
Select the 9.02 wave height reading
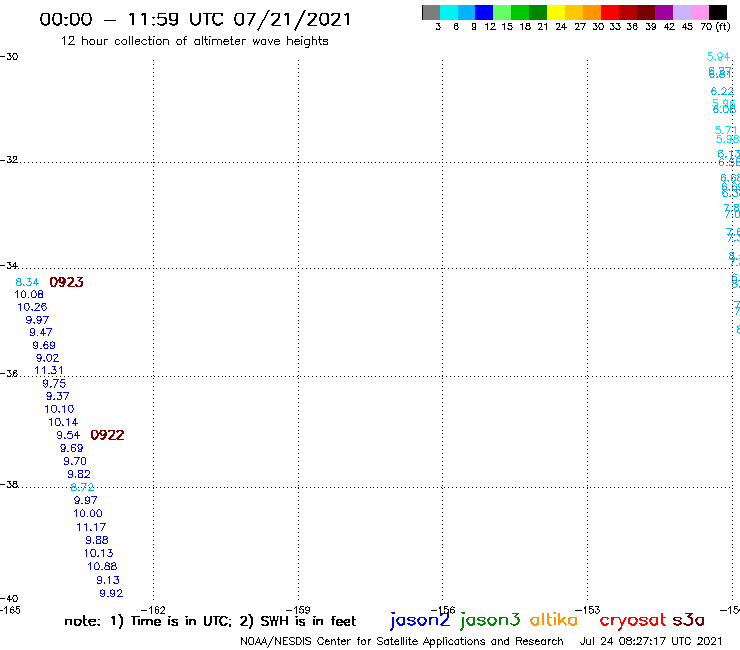(x=47, y=358)
